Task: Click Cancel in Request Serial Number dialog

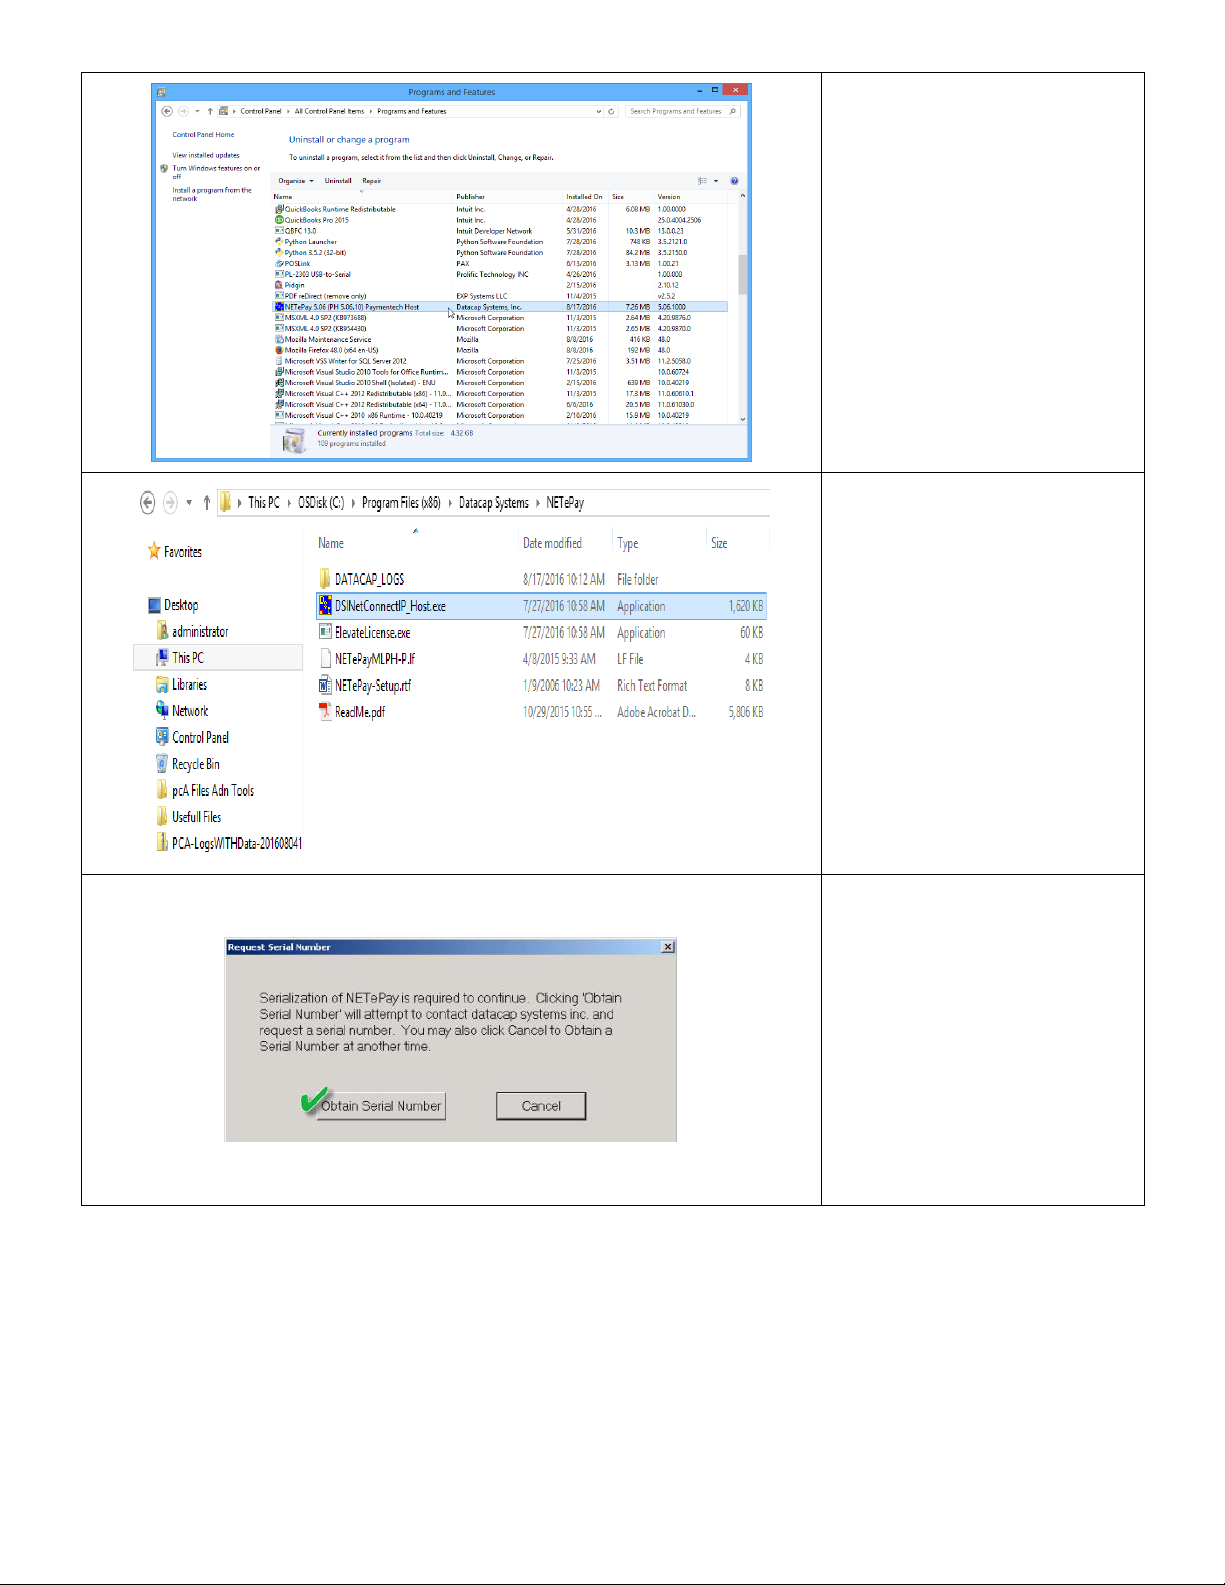Action: (x=541, y=1106)
